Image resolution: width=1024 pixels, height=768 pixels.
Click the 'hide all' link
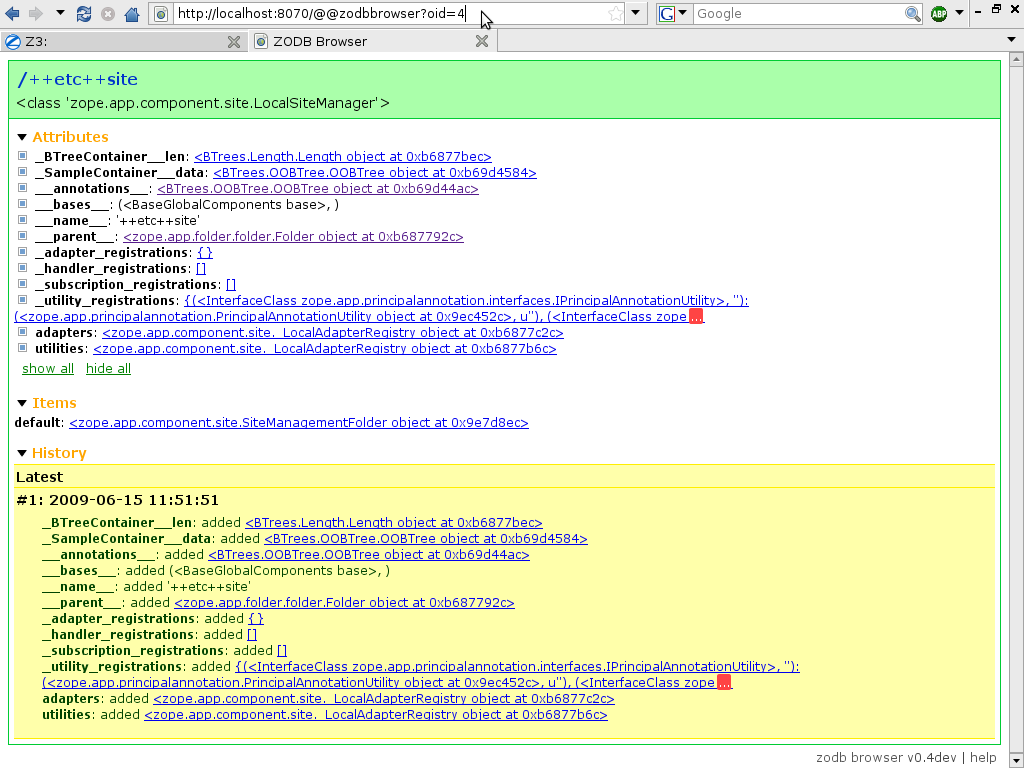(x=108, y=369)
